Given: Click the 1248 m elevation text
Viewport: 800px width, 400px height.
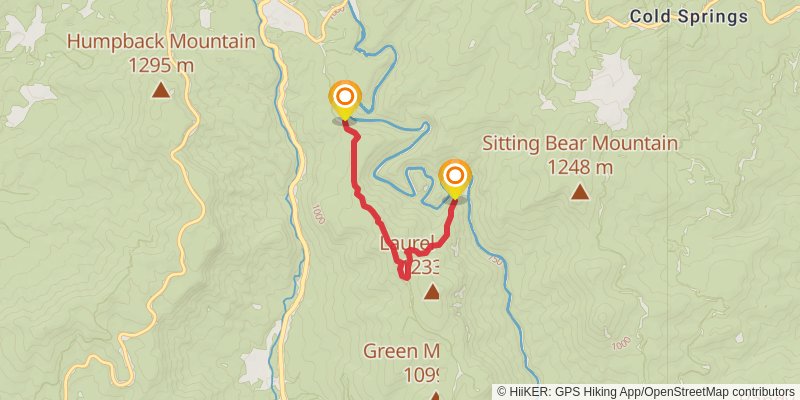Looking at the screenshot, I should click(580, 167).
